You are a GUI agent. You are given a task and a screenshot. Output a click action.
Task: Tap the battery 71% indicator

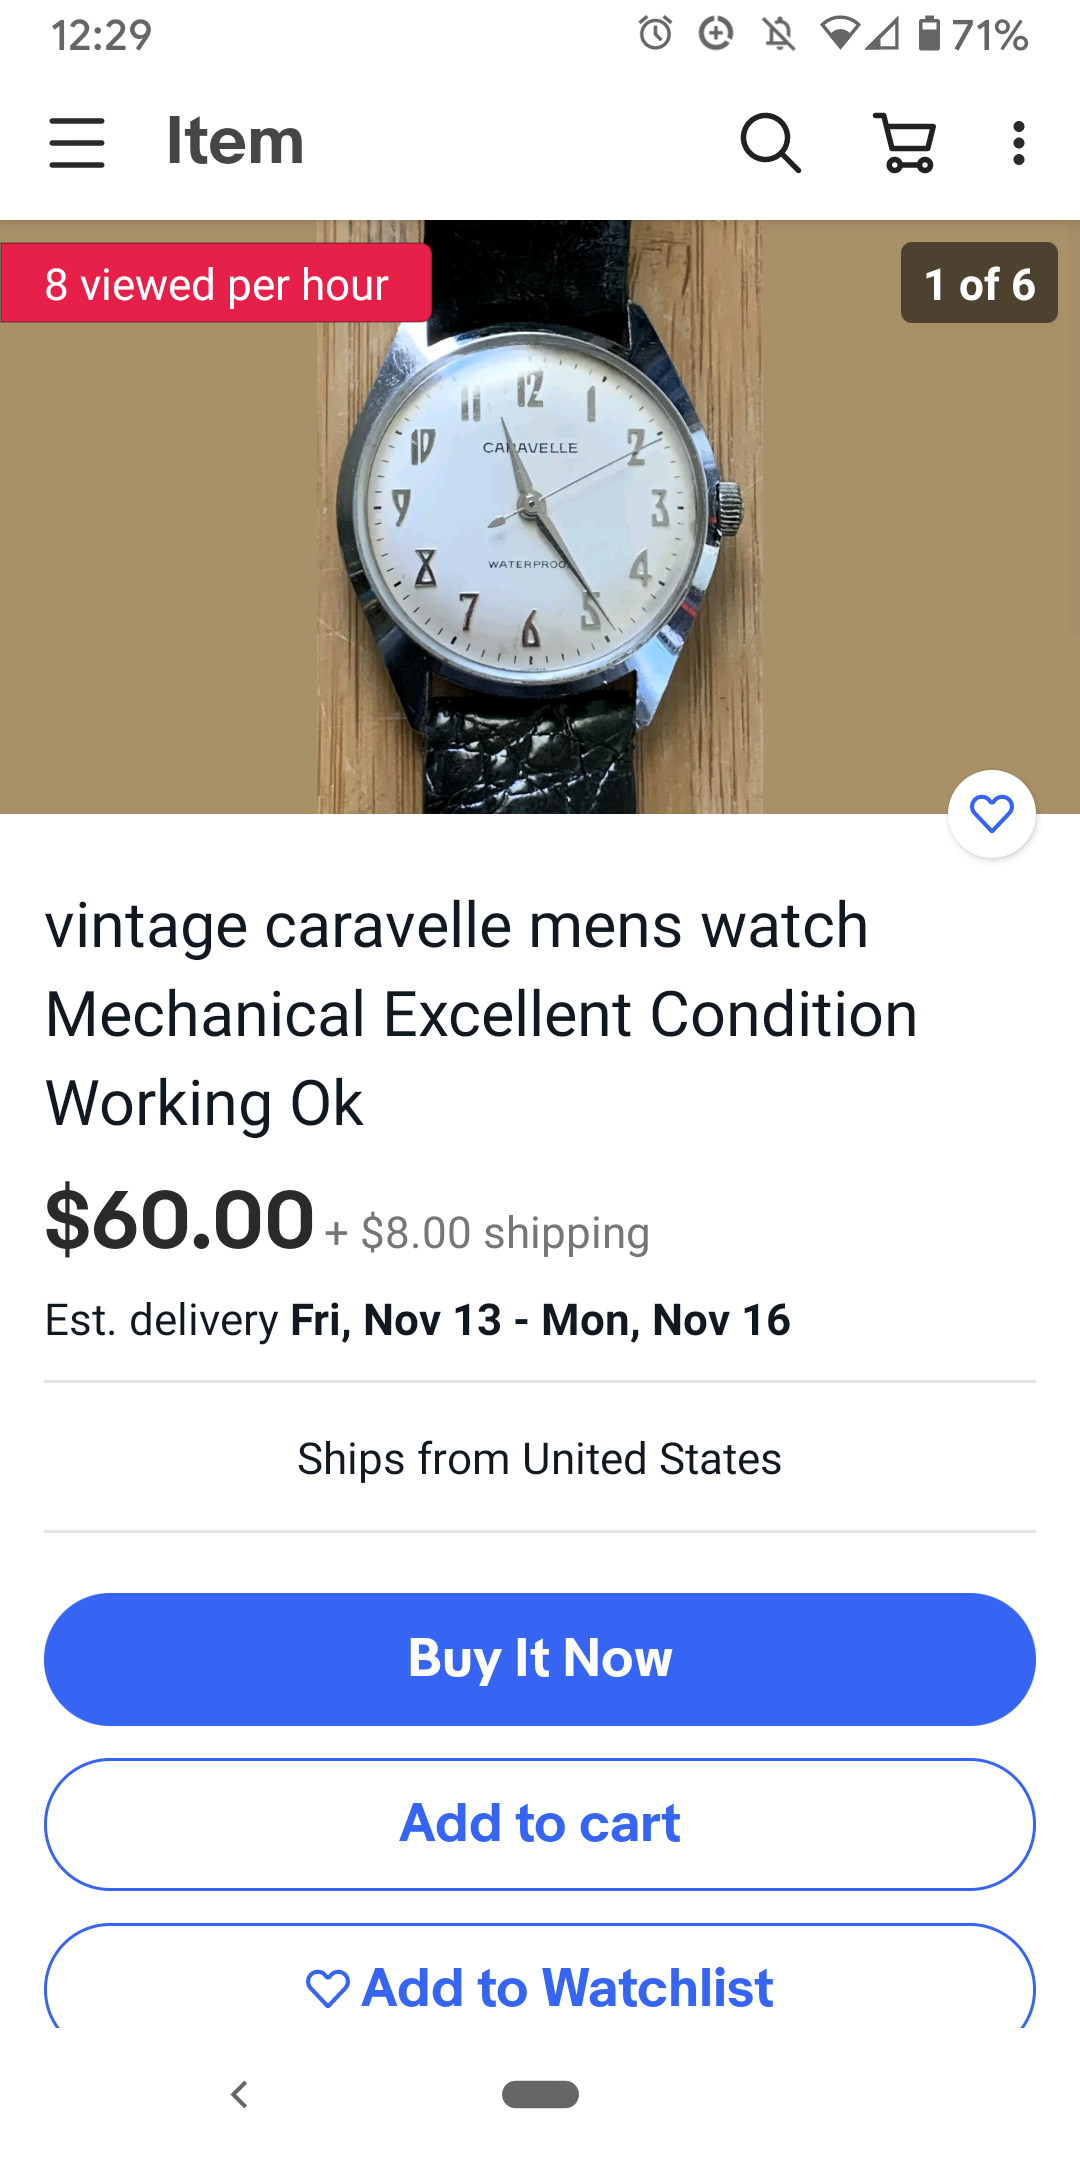[973, 35]
